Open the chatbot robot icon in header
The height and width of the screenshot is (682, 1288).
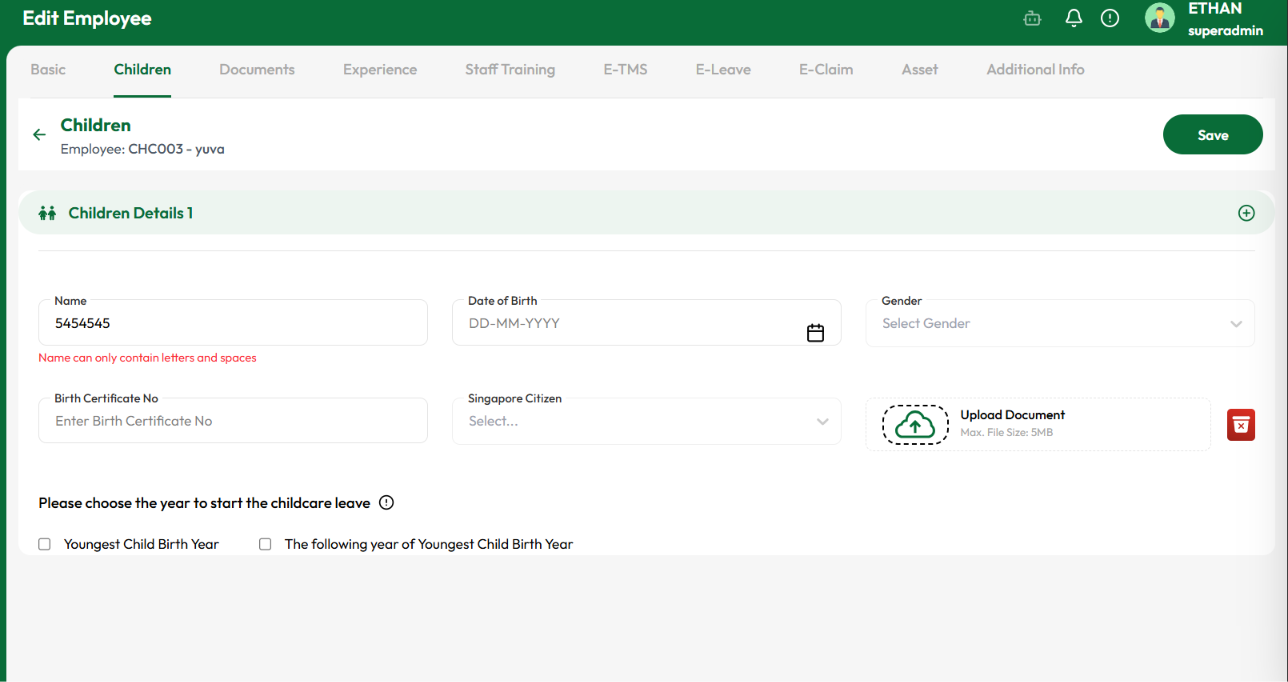click(1033, 18)
